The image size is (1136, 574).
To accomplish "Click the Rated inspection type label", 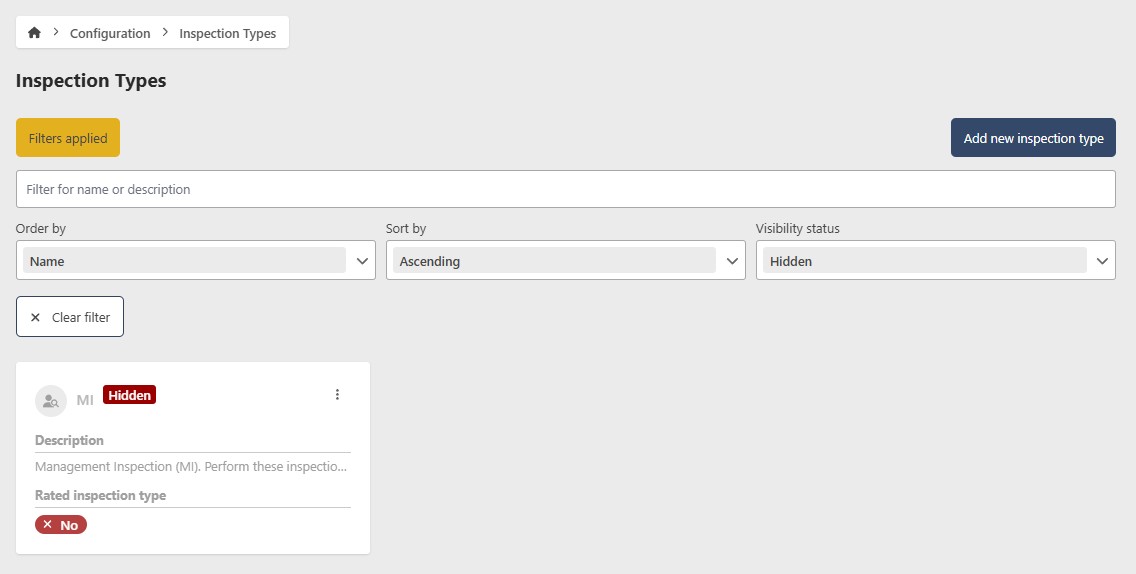I will click(x=101, y=495).
